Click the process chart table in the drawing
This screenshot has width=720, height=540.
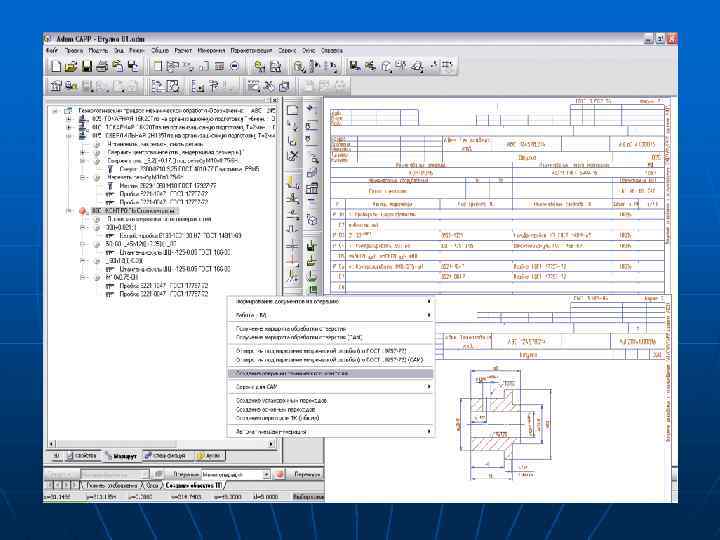tap(497, 246)
